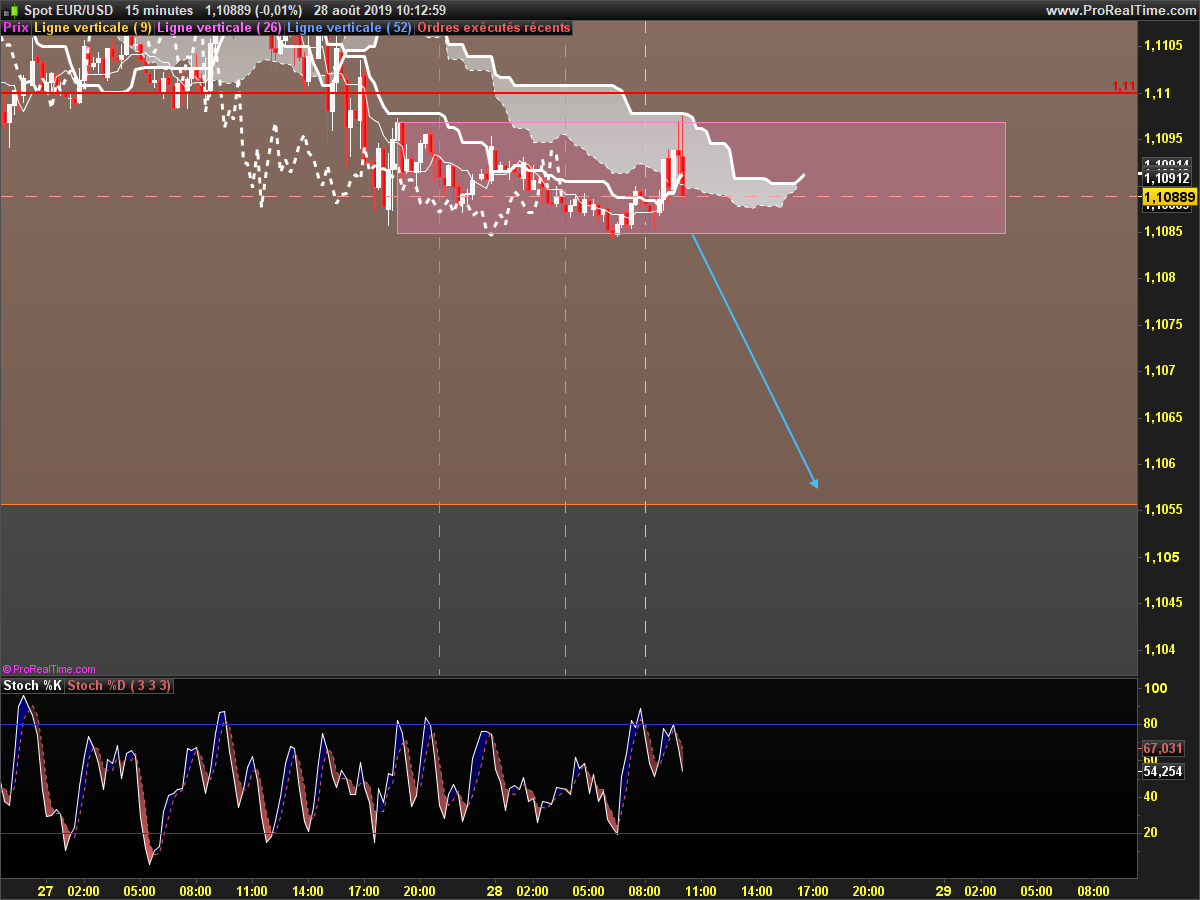Click the 20 level on stochastic axis
The height and width of the screenshot is (900, 1200).
(1151, 833)
